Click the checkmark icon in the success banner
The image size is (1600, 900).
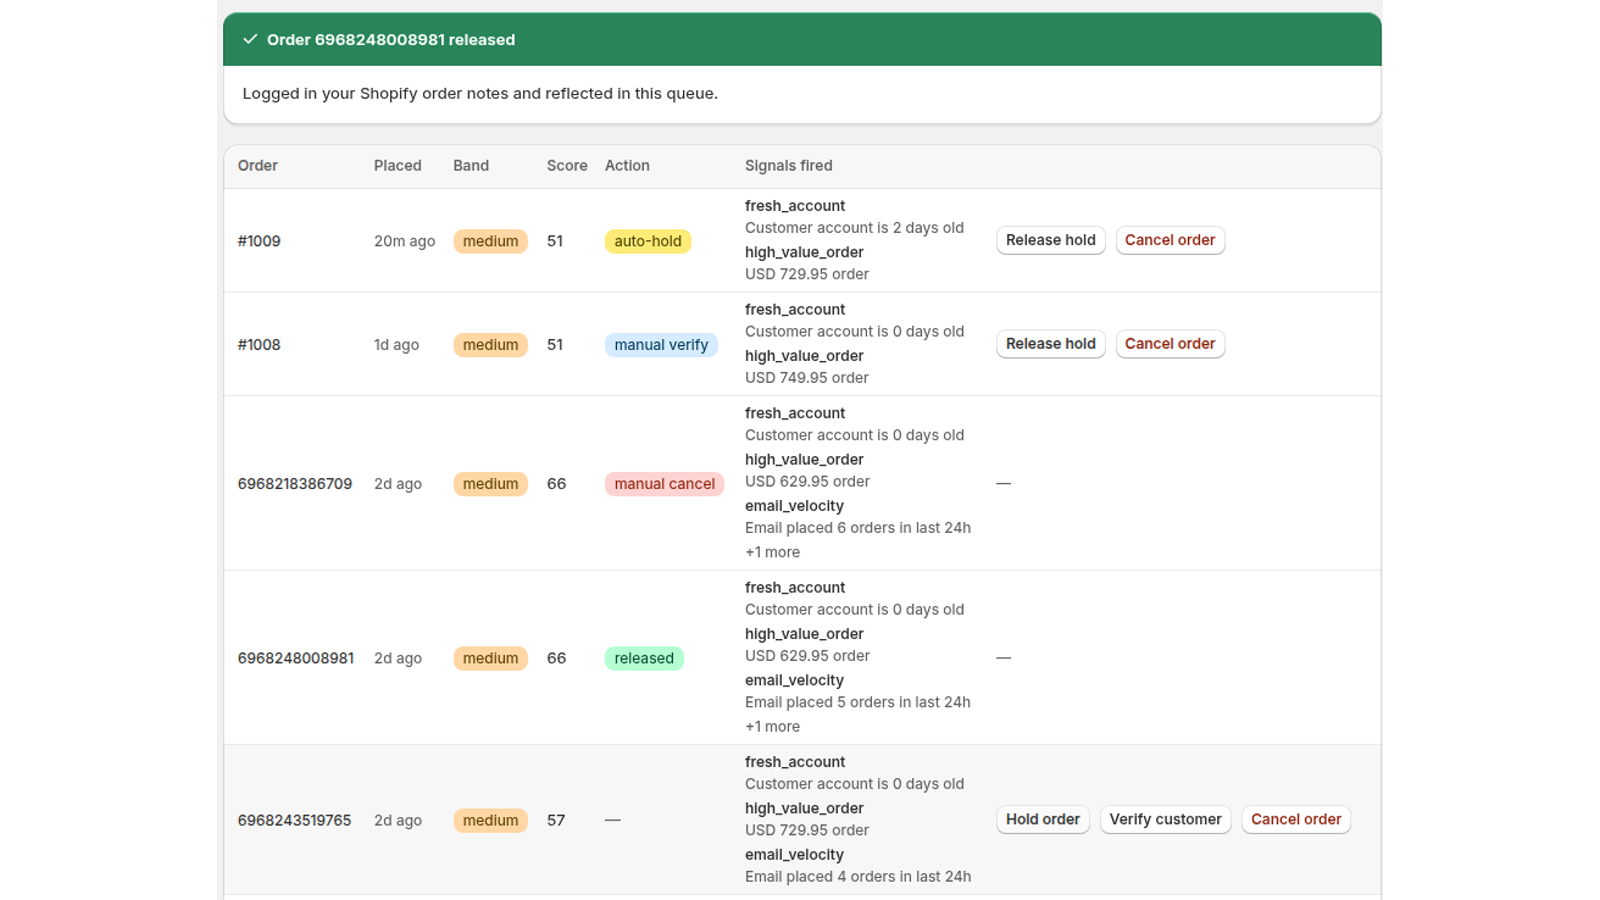(x=250, y=39)
